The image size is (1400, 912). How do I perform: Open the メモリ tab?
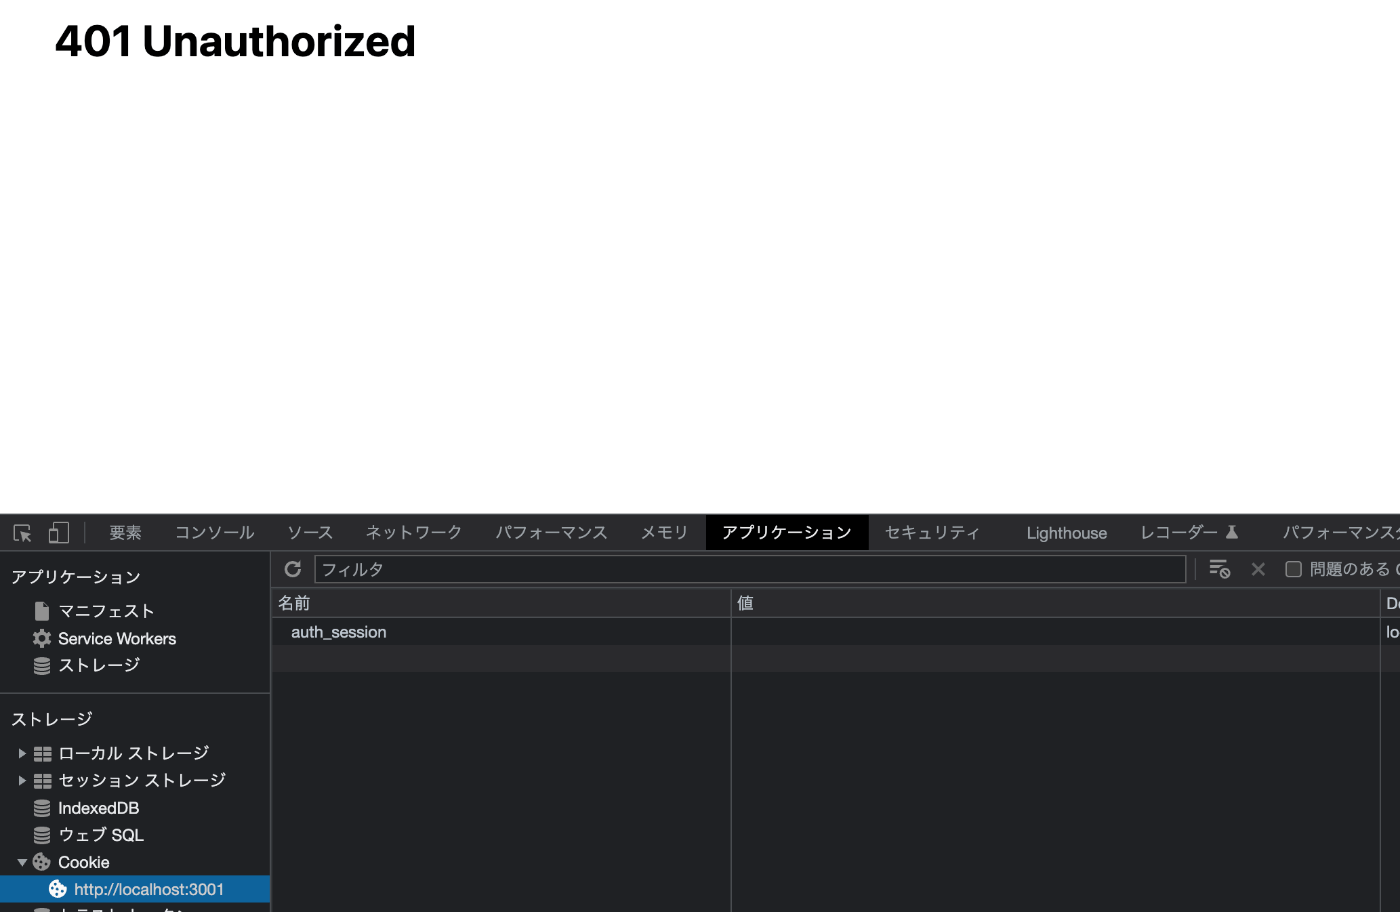[665, 533]
